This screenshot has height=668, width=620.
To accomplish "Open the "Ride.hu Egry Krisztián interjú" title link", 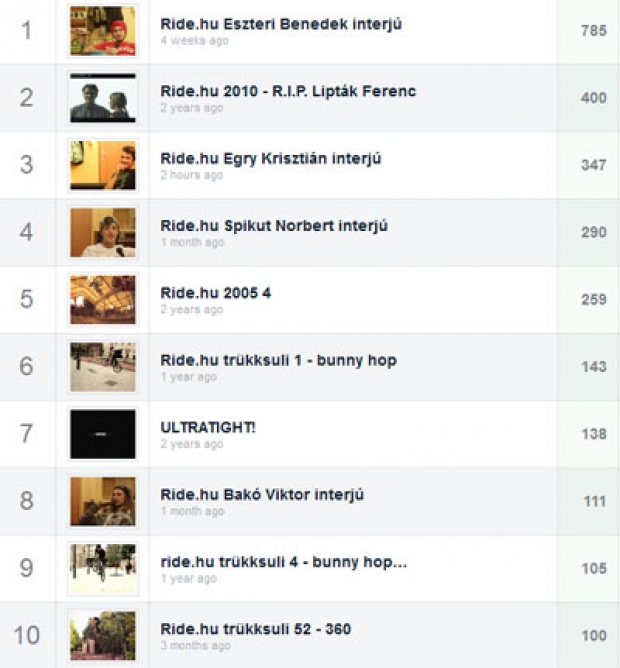I will click(271, 158).
